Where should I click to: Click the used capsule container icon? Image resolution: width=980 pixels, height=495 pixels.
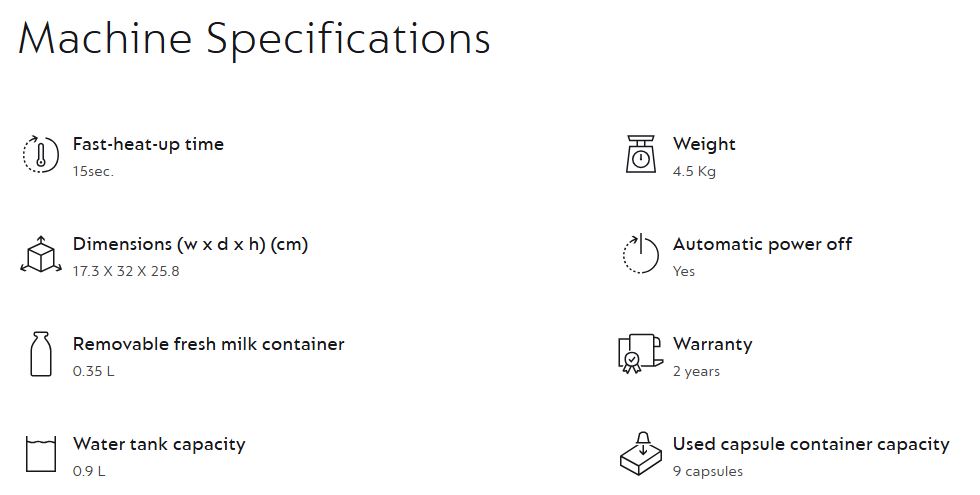640,453
